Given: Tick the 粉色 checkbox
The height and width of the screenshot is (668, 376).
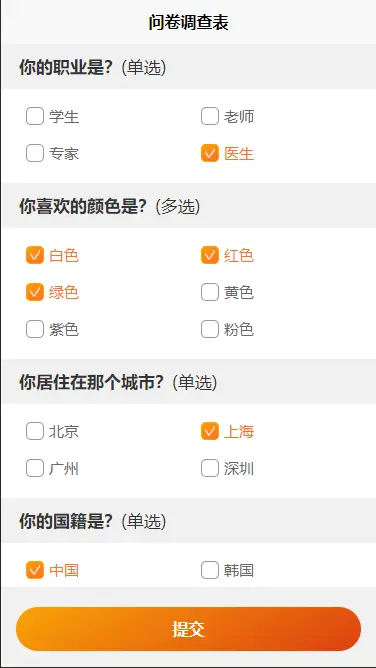Looking at the screenshot, I should (x=210, y=329).
